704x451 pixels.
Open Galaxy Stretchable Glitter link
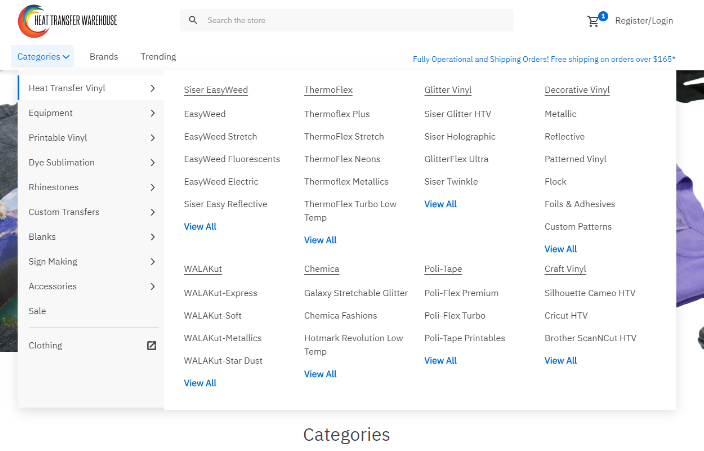tap(356, 293)
